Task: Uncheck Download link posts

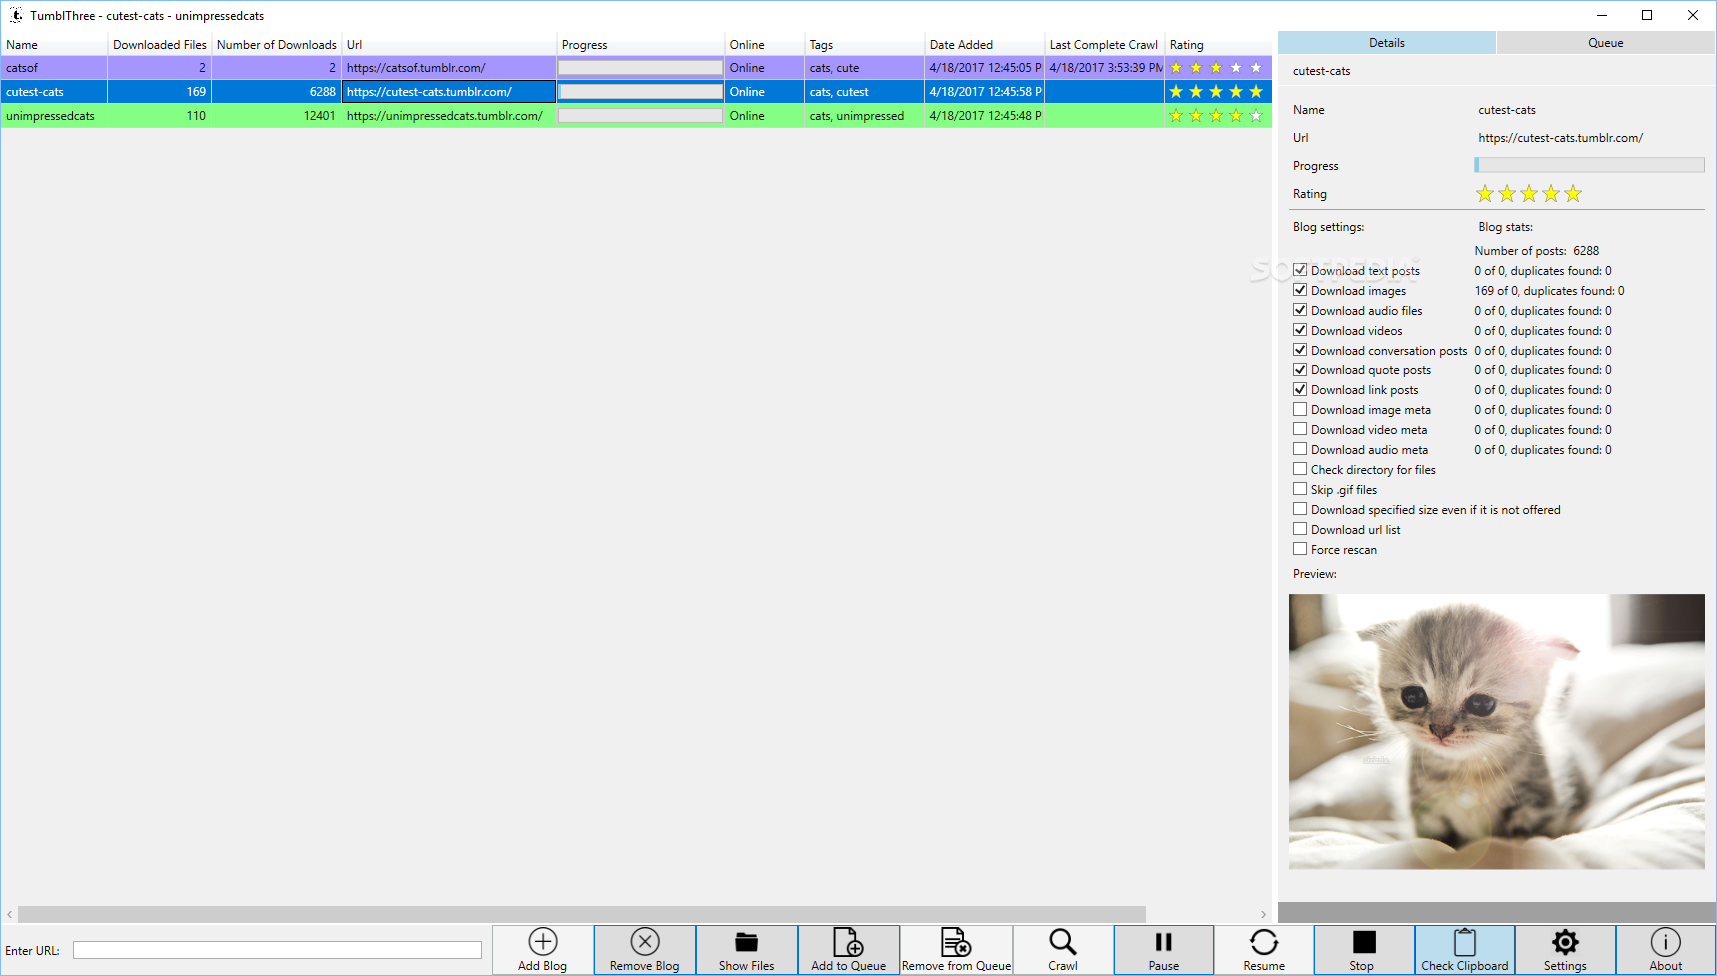Action: click(x=1300, y=389)
